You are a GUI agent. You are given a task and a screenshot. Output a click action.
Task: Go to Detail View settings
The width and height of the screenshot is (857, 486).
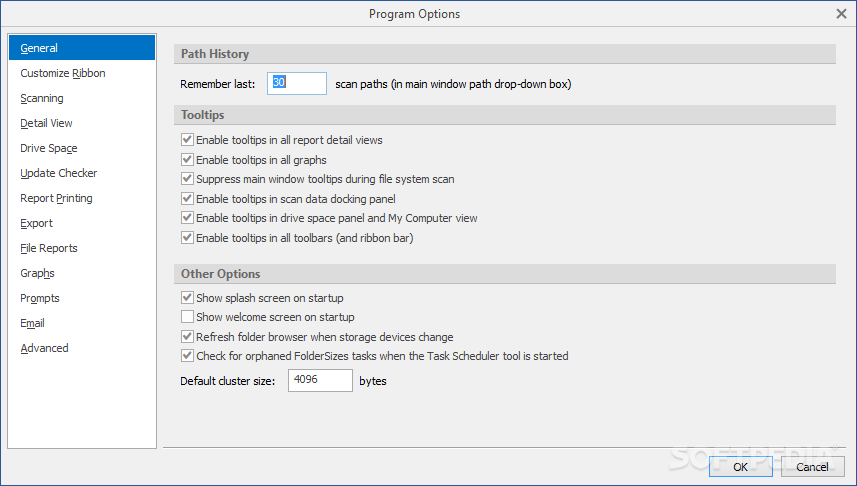[46, 124]
